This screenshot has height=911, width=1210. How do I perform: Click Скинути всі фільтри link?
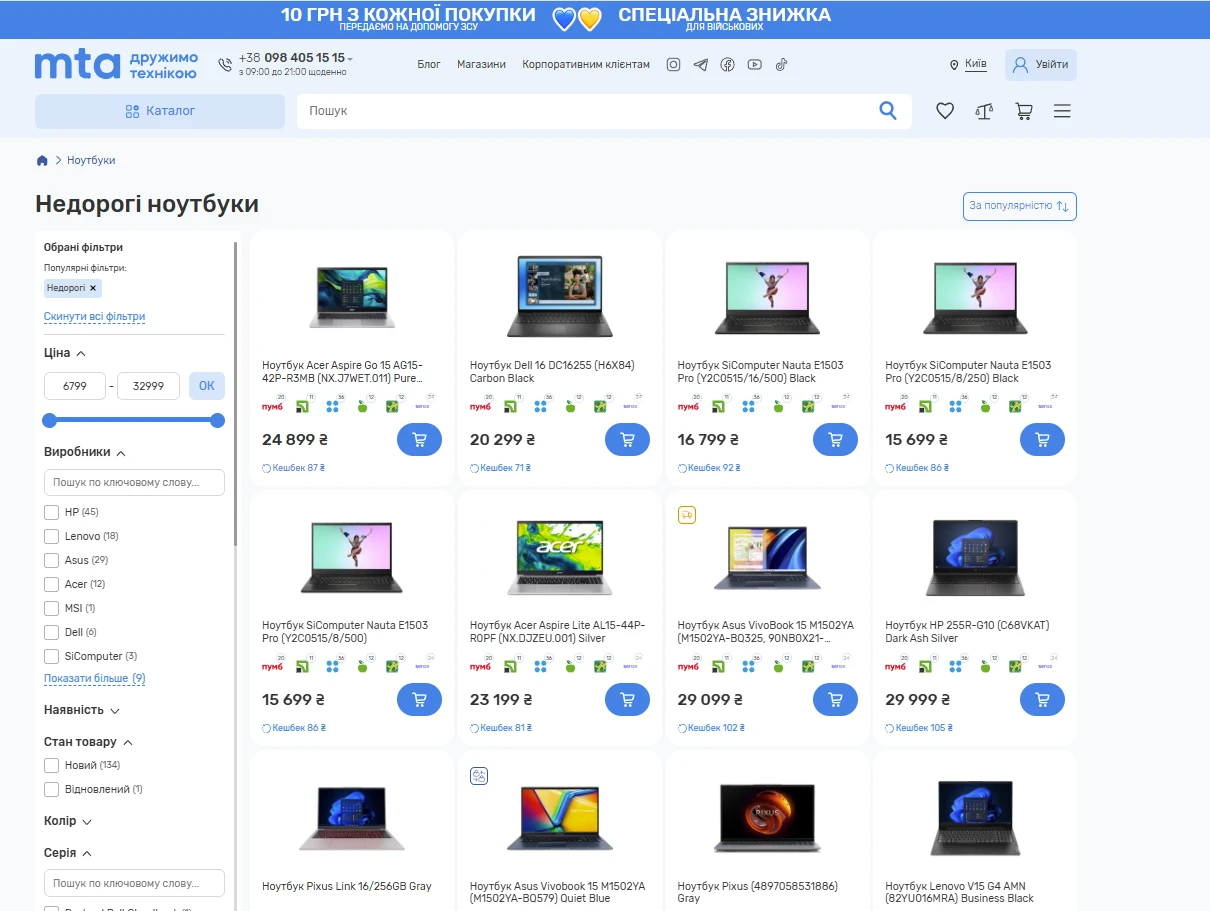[x=95, y=317]
